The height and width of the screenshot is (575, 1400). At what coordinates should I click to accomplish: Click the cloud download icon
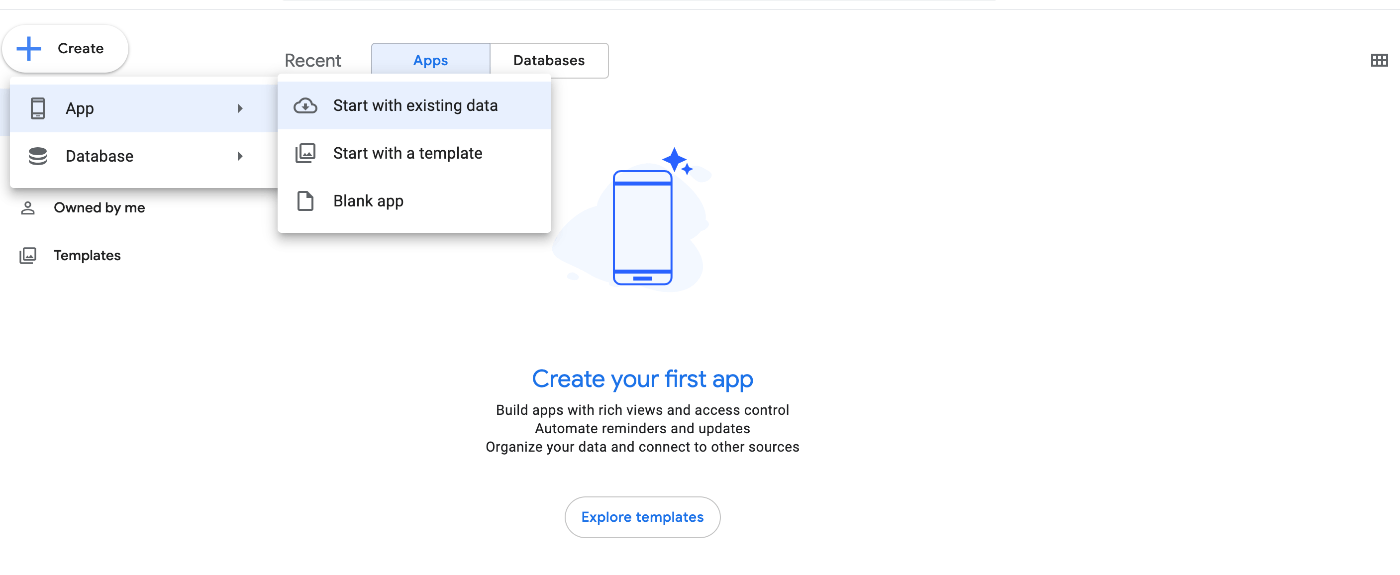(305, 106)
